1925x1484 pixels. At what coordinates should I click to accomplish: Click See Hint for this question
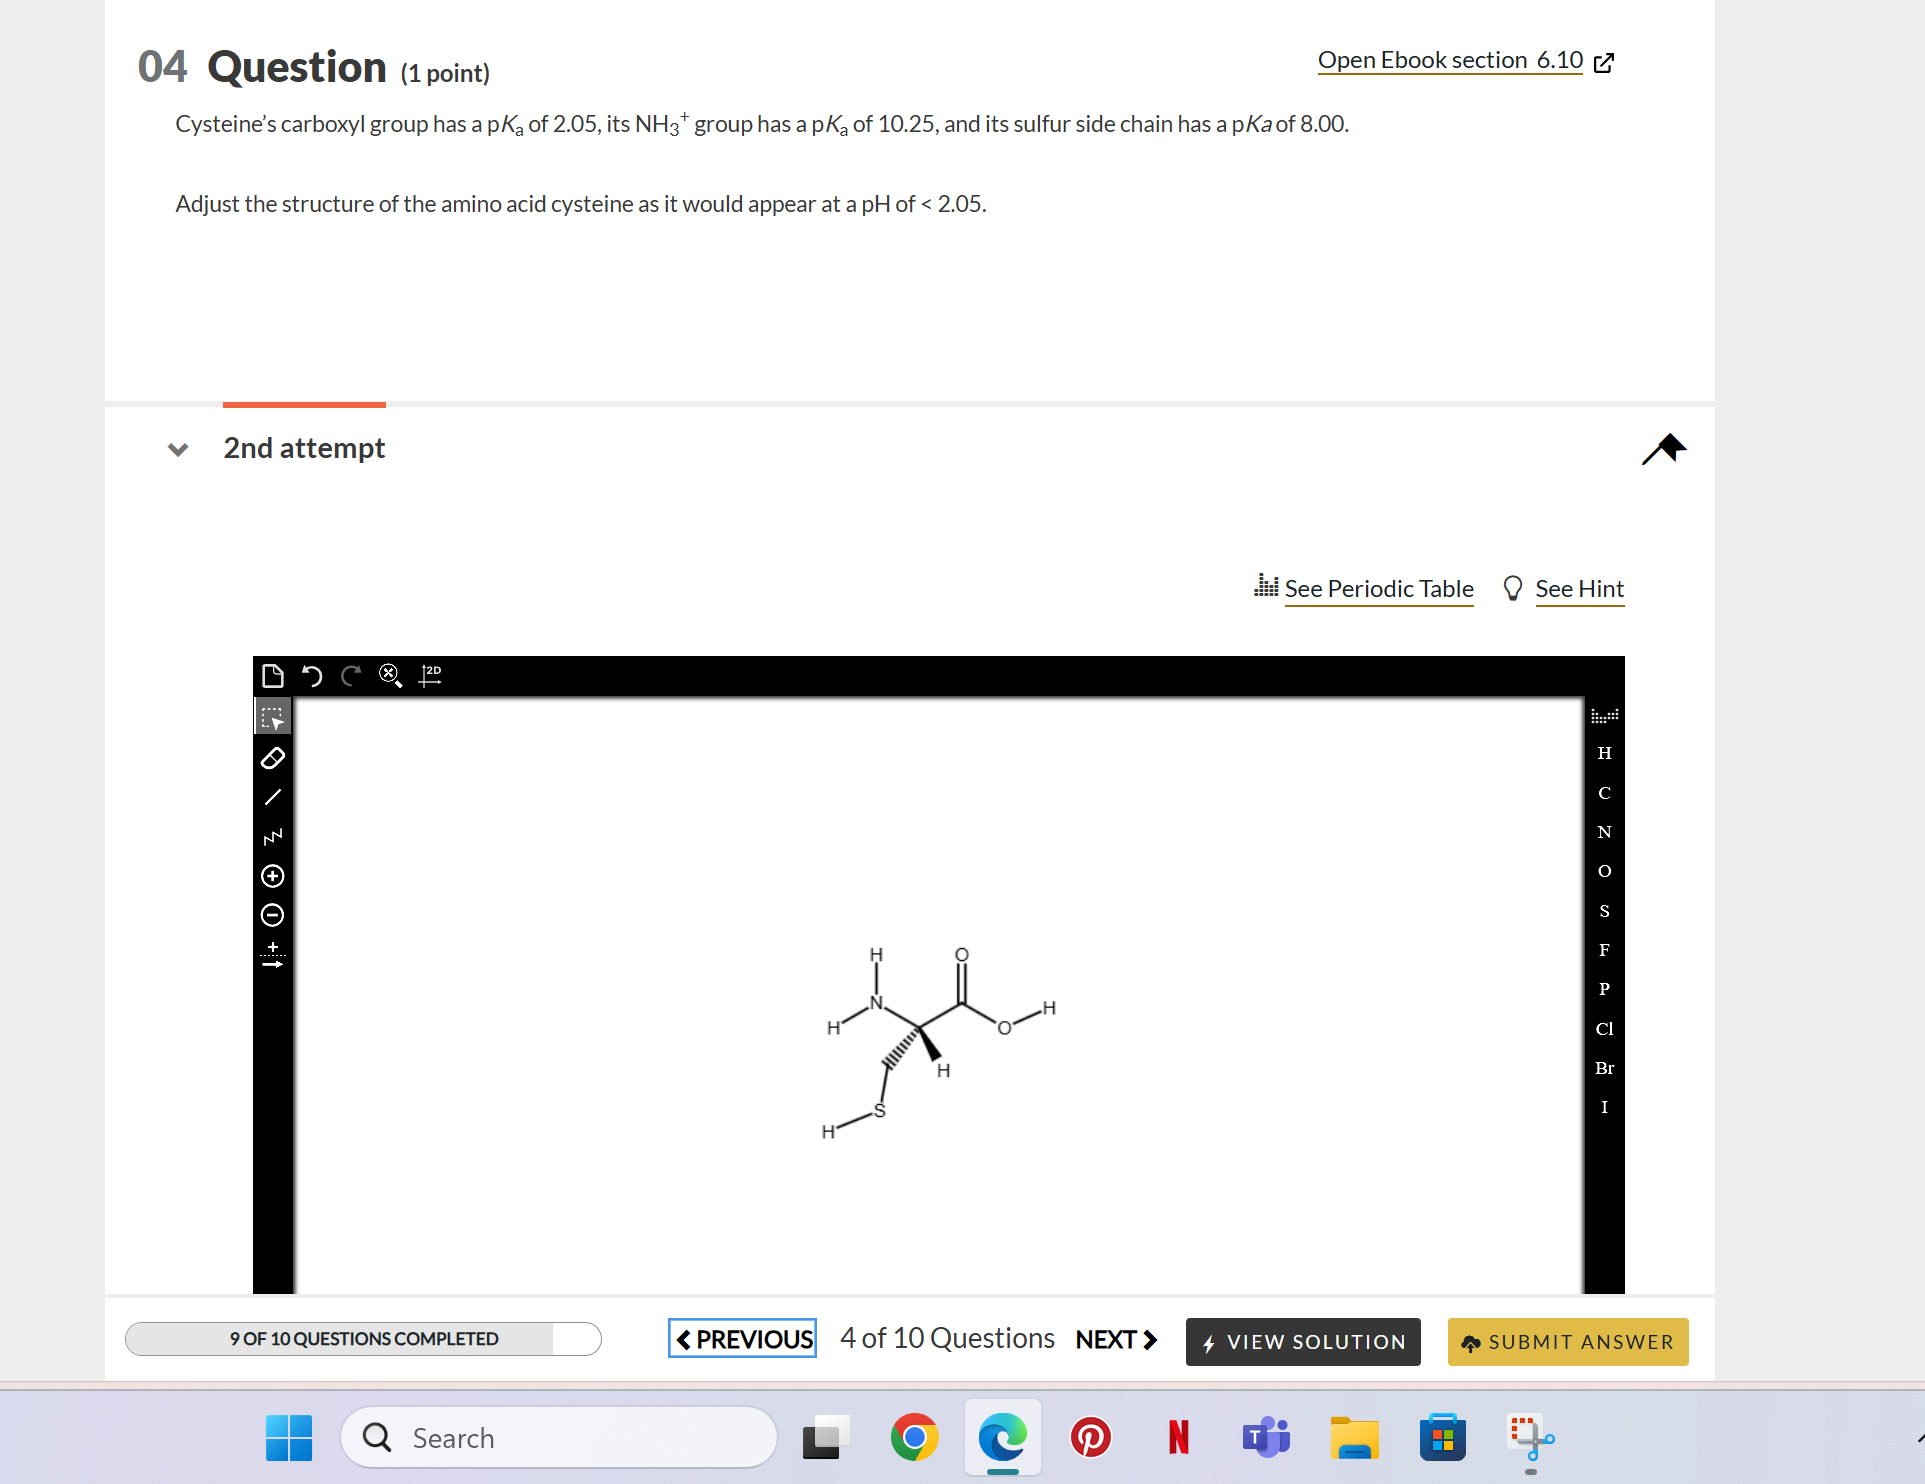(1580, 589)
